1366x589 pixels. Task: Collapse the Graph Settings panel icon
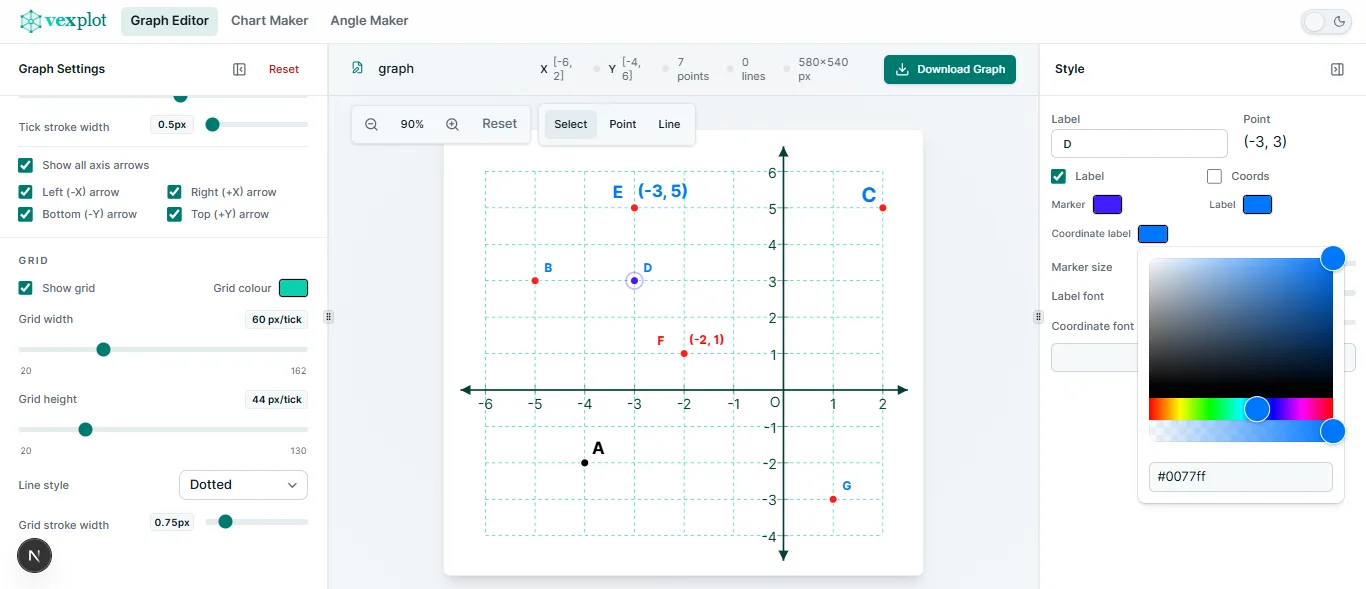[239, 69]
